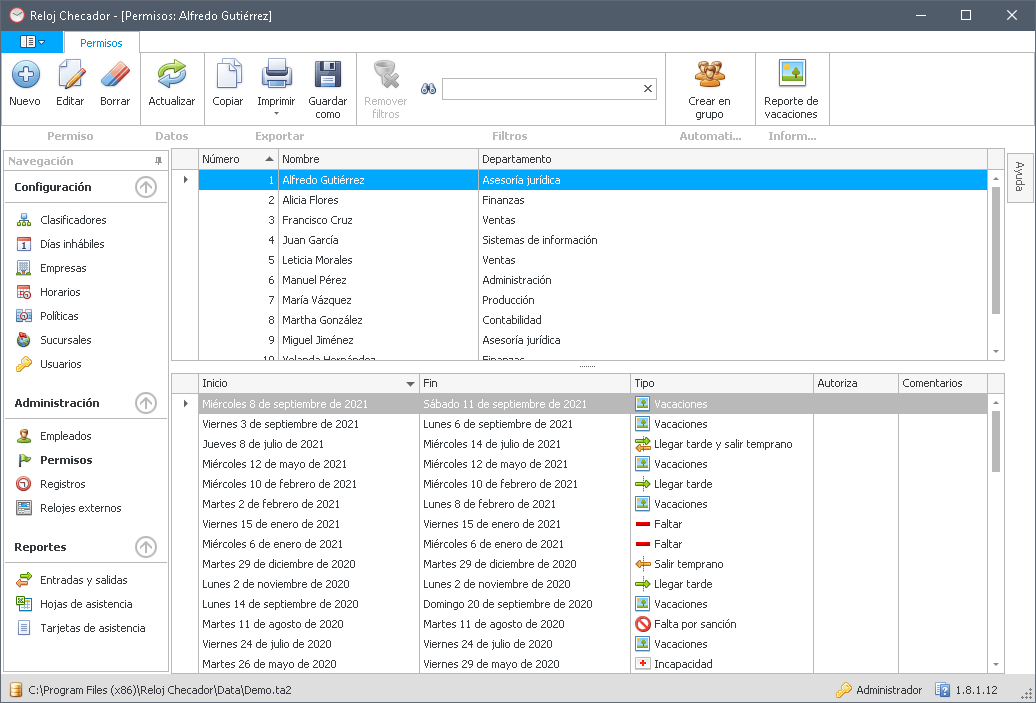
Task: Open Empleados in navigation panel
Action: tap(66, 436)
